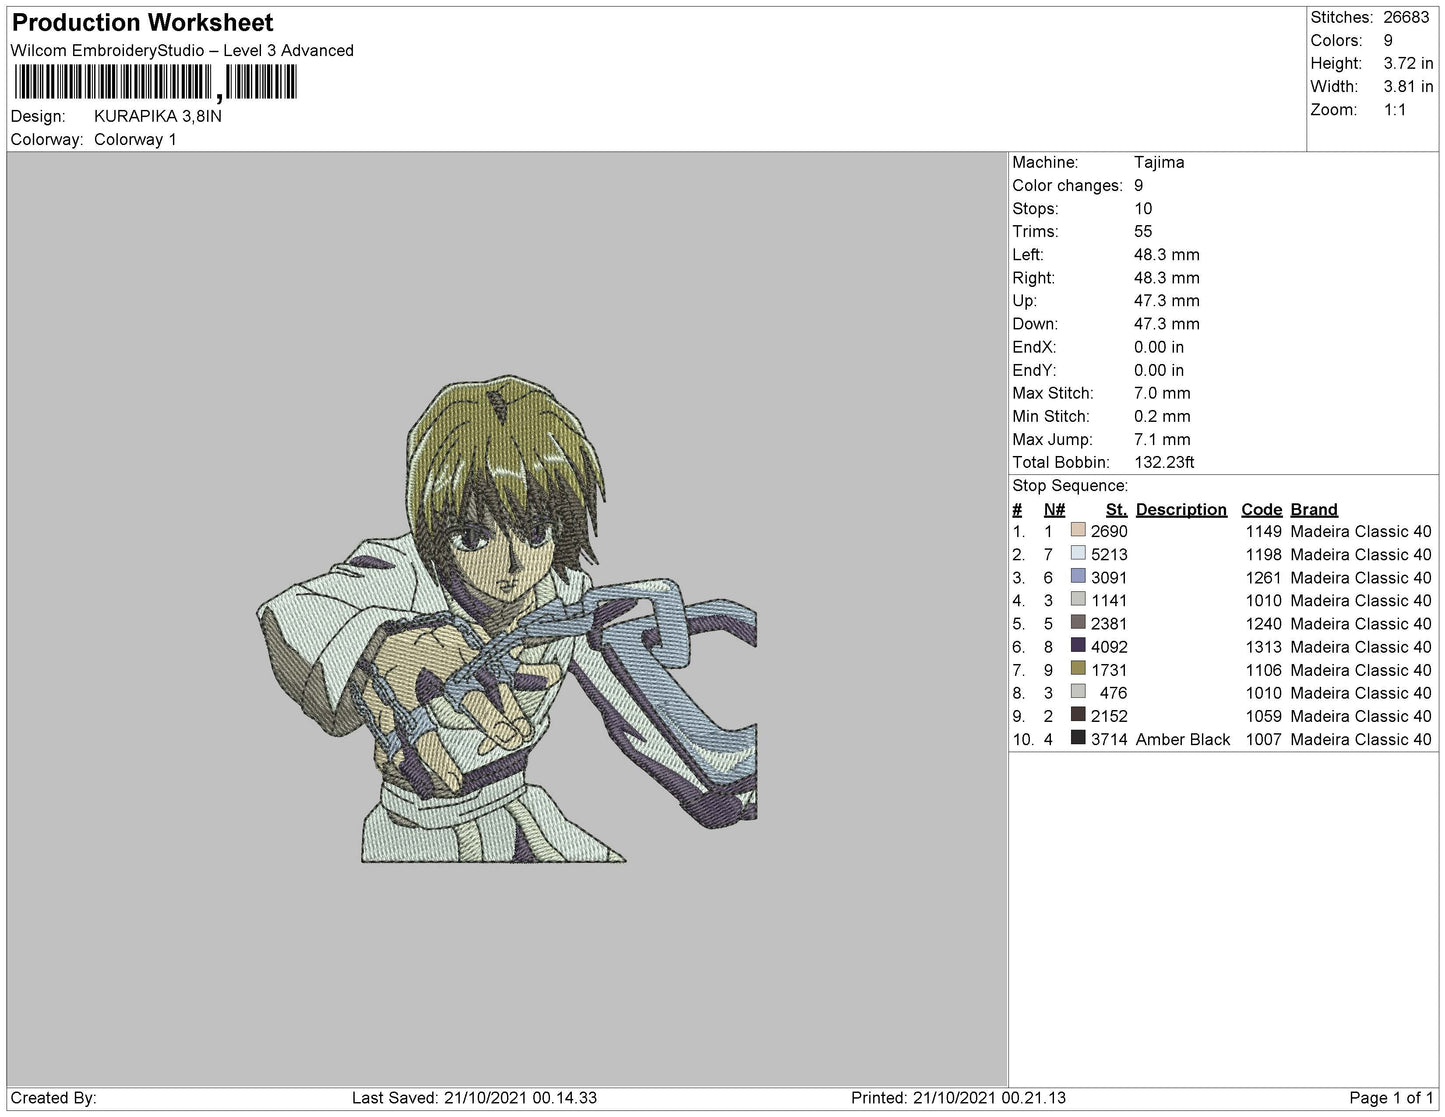Click the periwinkle swatch with code 1261
Viewport: 1445px width, 1117px height.
click(1078, 576)
